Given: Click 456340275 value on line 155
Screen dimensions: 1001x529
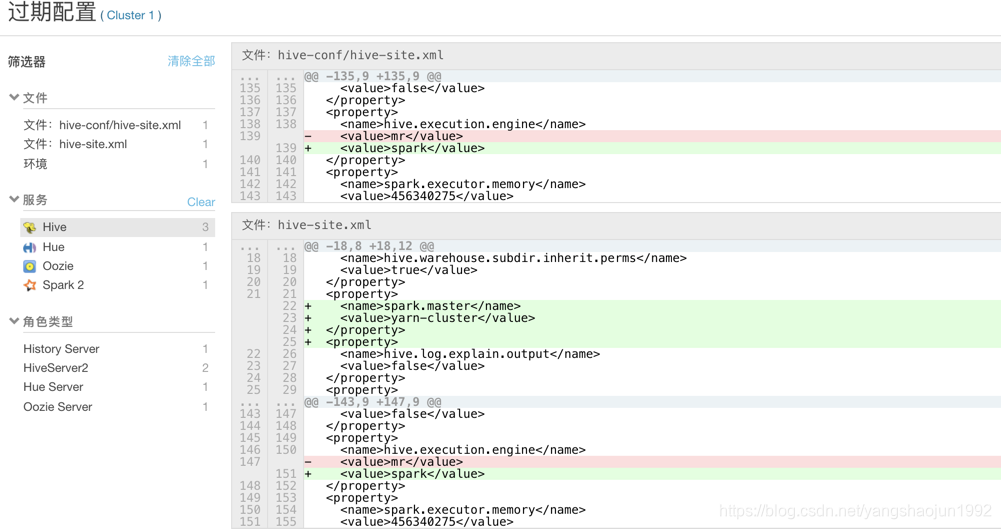Looking at the screenshot, I should pyautogui.click(x=426, y=522).
